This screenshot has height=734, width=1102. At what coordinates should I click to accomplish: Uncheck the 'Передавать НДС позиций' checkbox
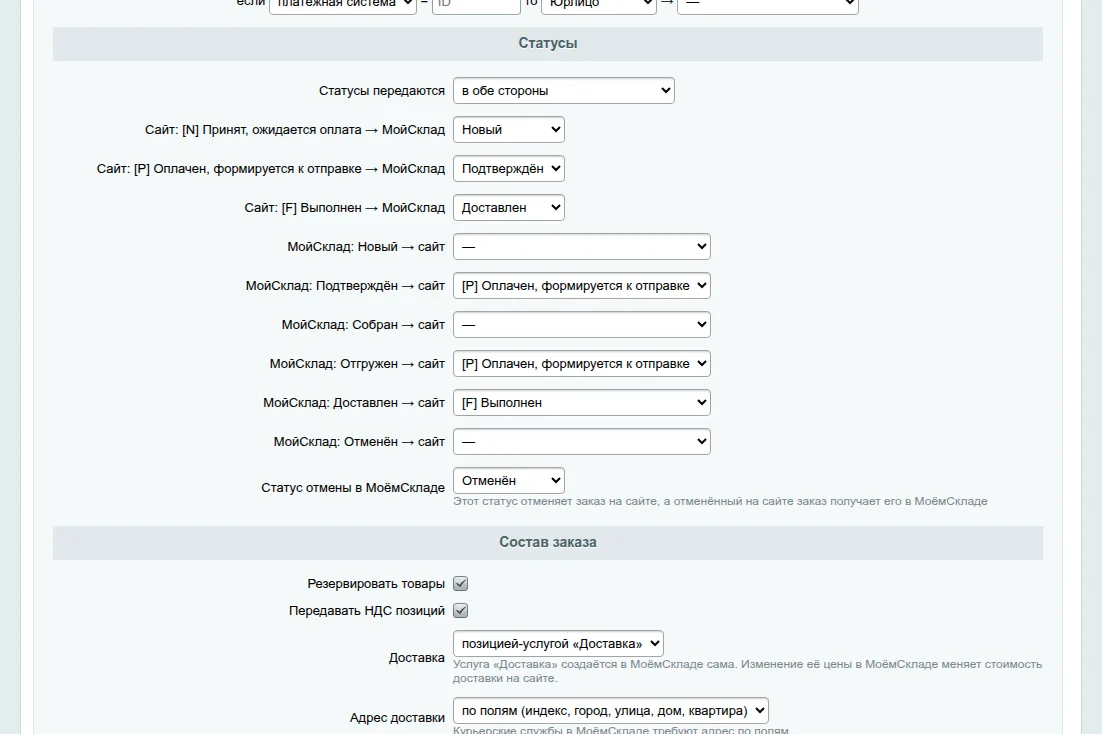click(460, 610)
